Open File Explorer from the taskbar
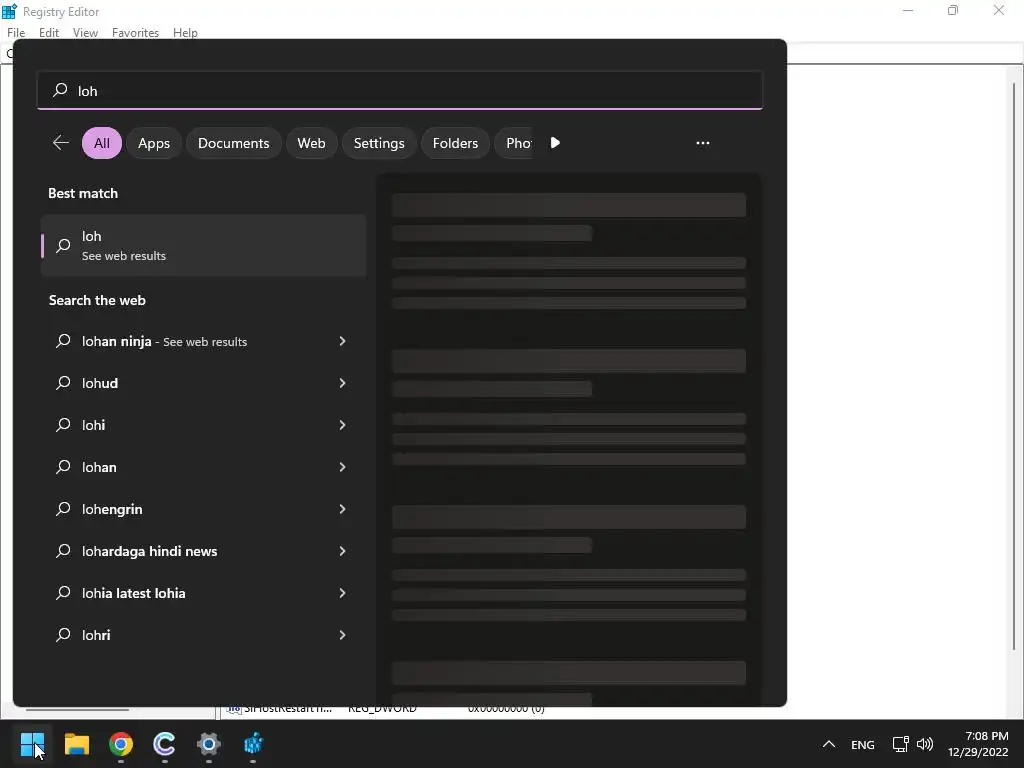1024x768 pixels. tap(76, 744)
